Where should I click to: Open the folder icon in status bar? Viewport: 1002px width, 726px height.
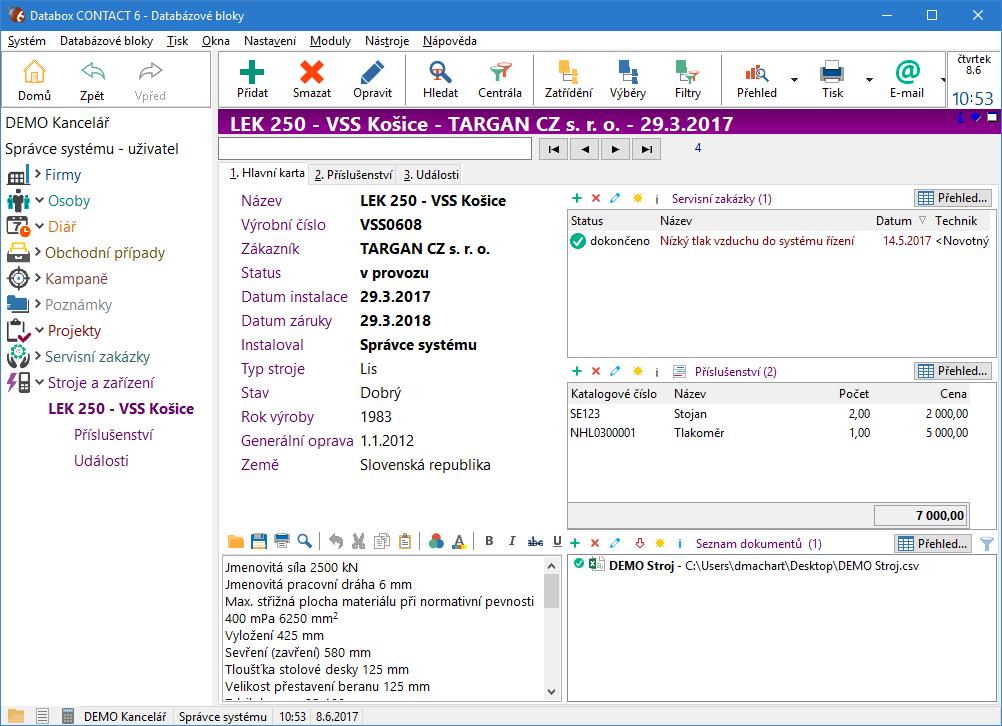(16, 716)
